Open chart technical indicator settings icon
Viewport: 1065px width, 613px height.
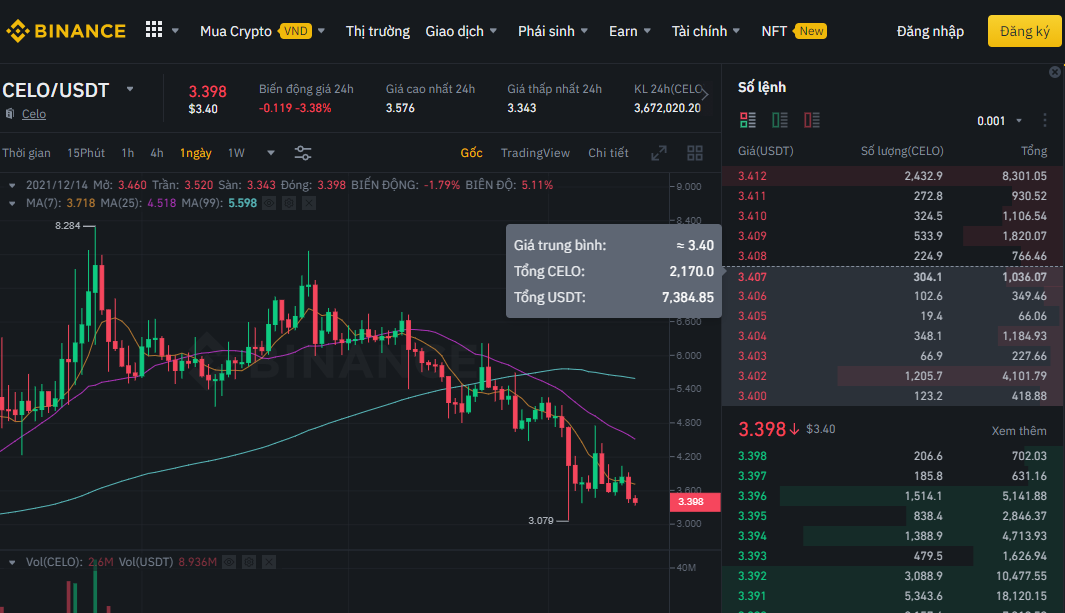click(303, 153)
